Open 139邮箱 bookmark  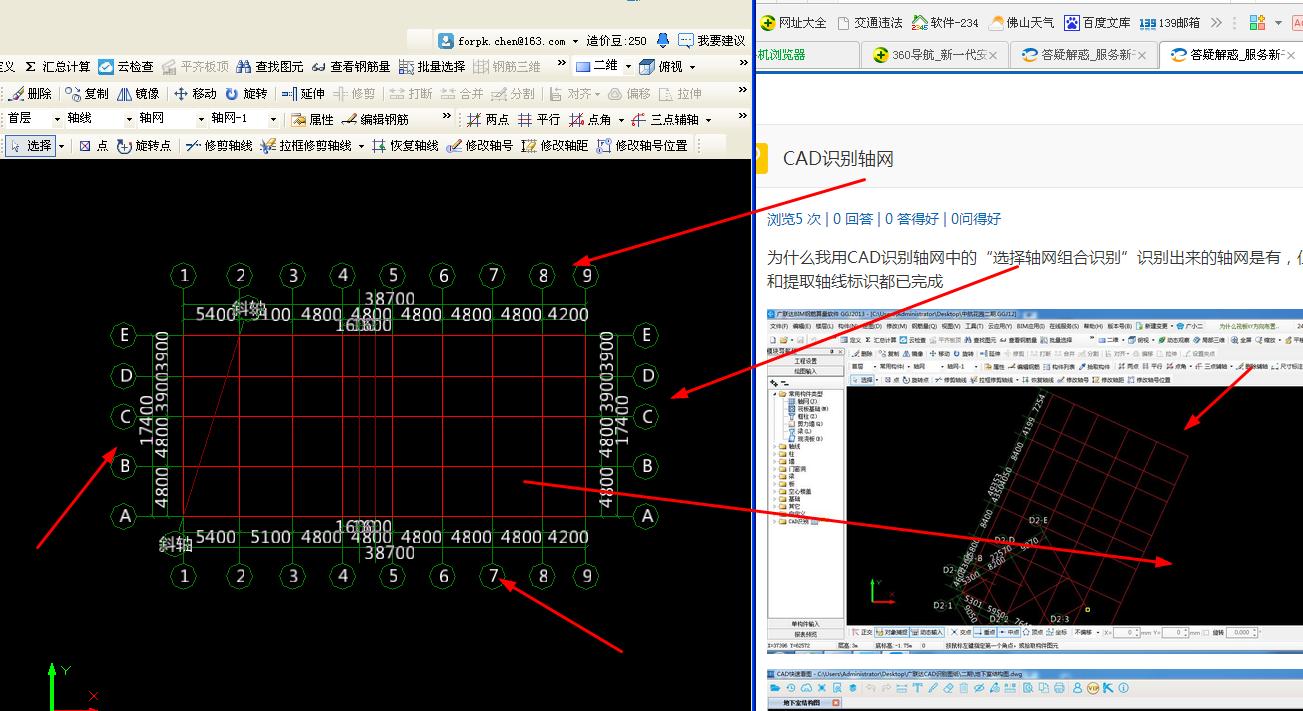click(1169, 22)
